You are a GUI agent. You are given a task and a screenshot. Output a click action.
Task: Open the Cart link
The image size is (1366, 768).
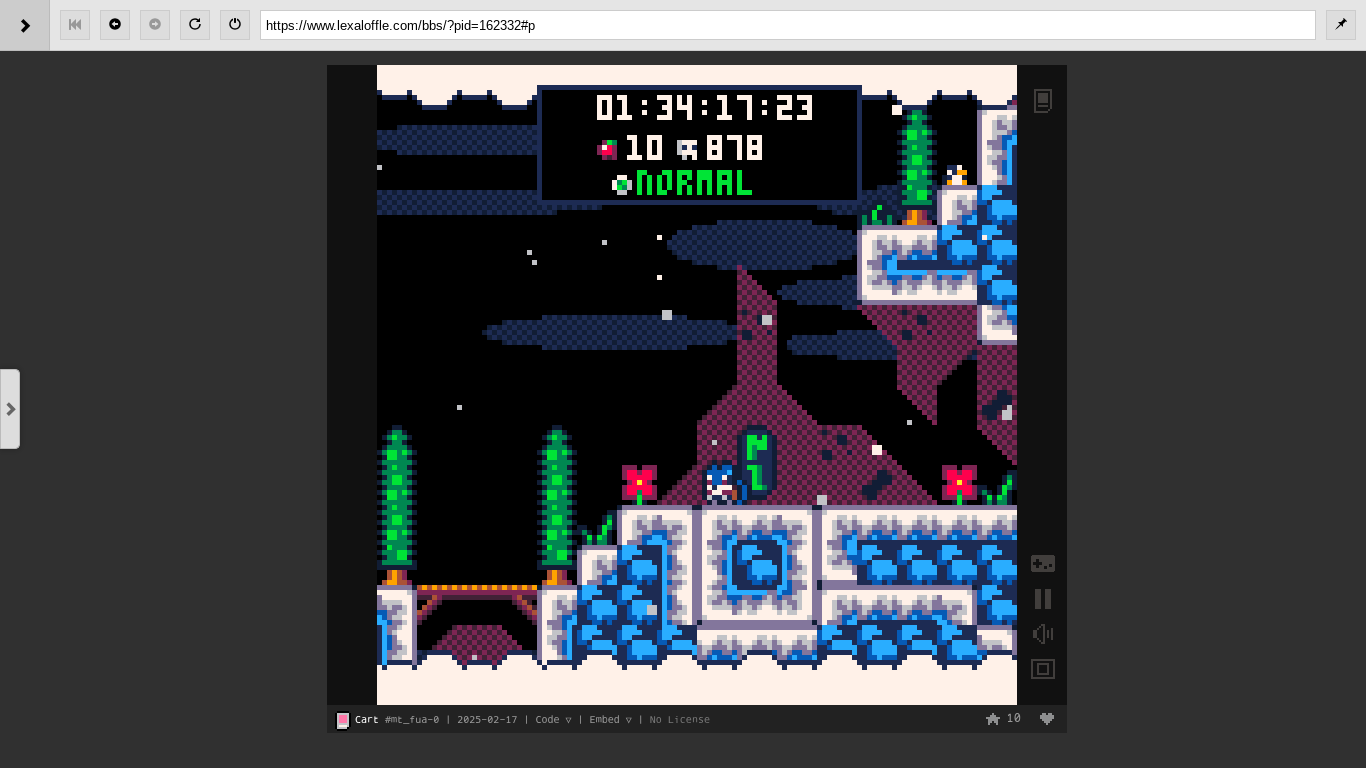coord(367,720)
